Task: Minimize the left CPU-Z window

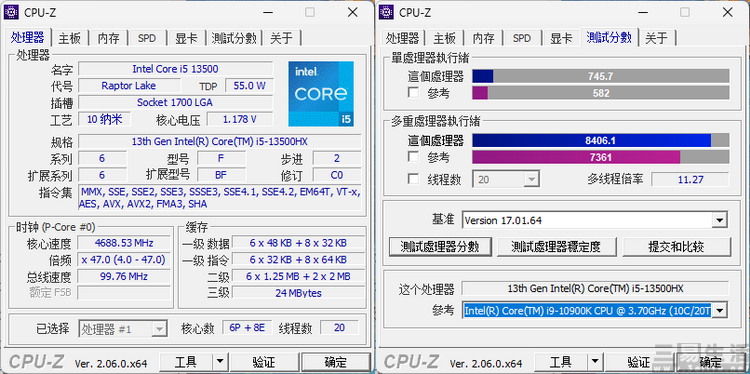Action: point(267,12)
